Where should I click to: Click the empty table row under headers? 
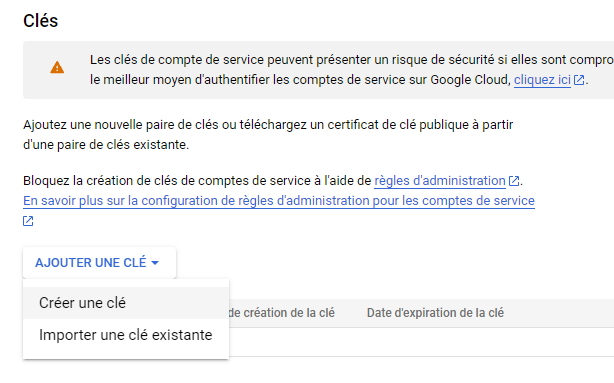421,342
